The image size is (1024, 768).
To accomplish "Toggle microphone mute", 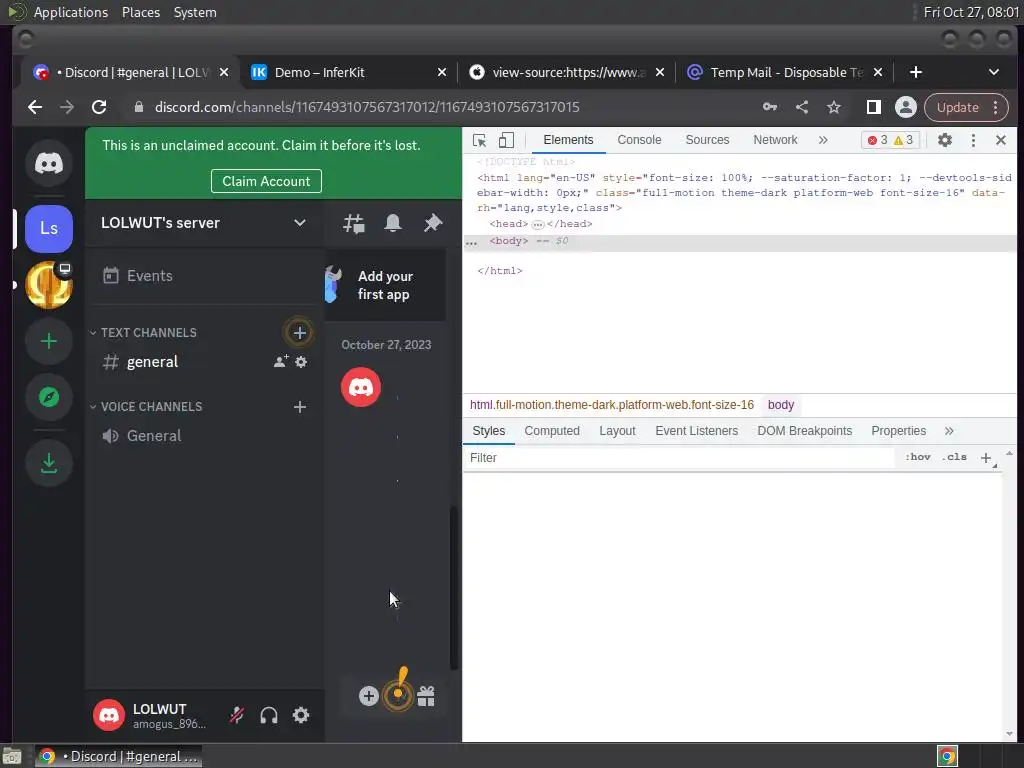I will (236, 715).
